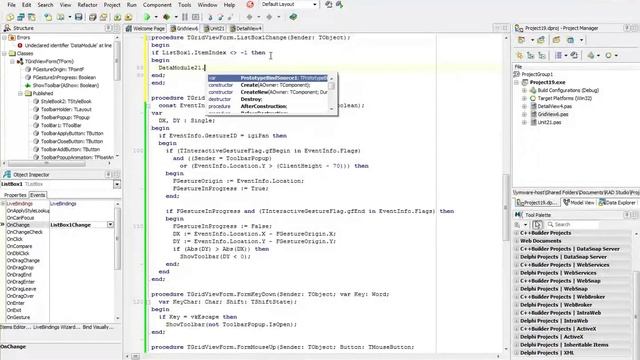Switch to the Welcome Page tab

[145, 28]
